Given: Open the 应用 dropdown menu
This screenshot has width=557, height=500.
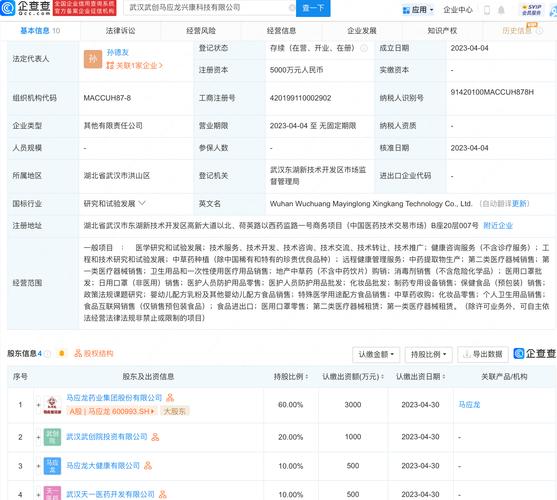Looking at the screenshot, I should [418, 10].
